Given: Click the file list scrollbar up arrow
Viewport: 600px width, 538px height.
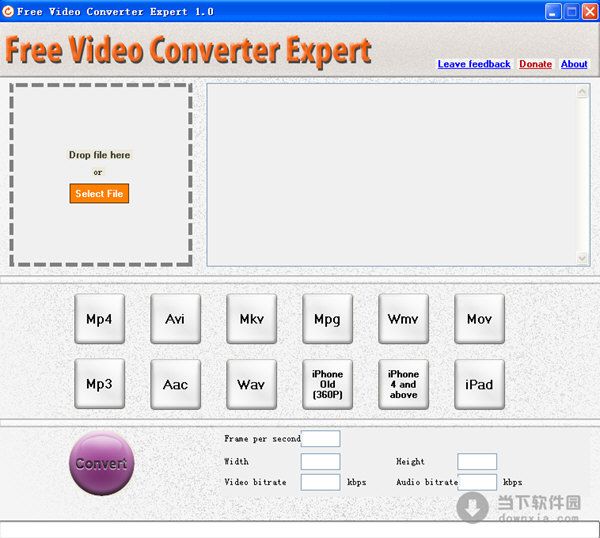Looking at the screenshot, I should coord(582,91).
